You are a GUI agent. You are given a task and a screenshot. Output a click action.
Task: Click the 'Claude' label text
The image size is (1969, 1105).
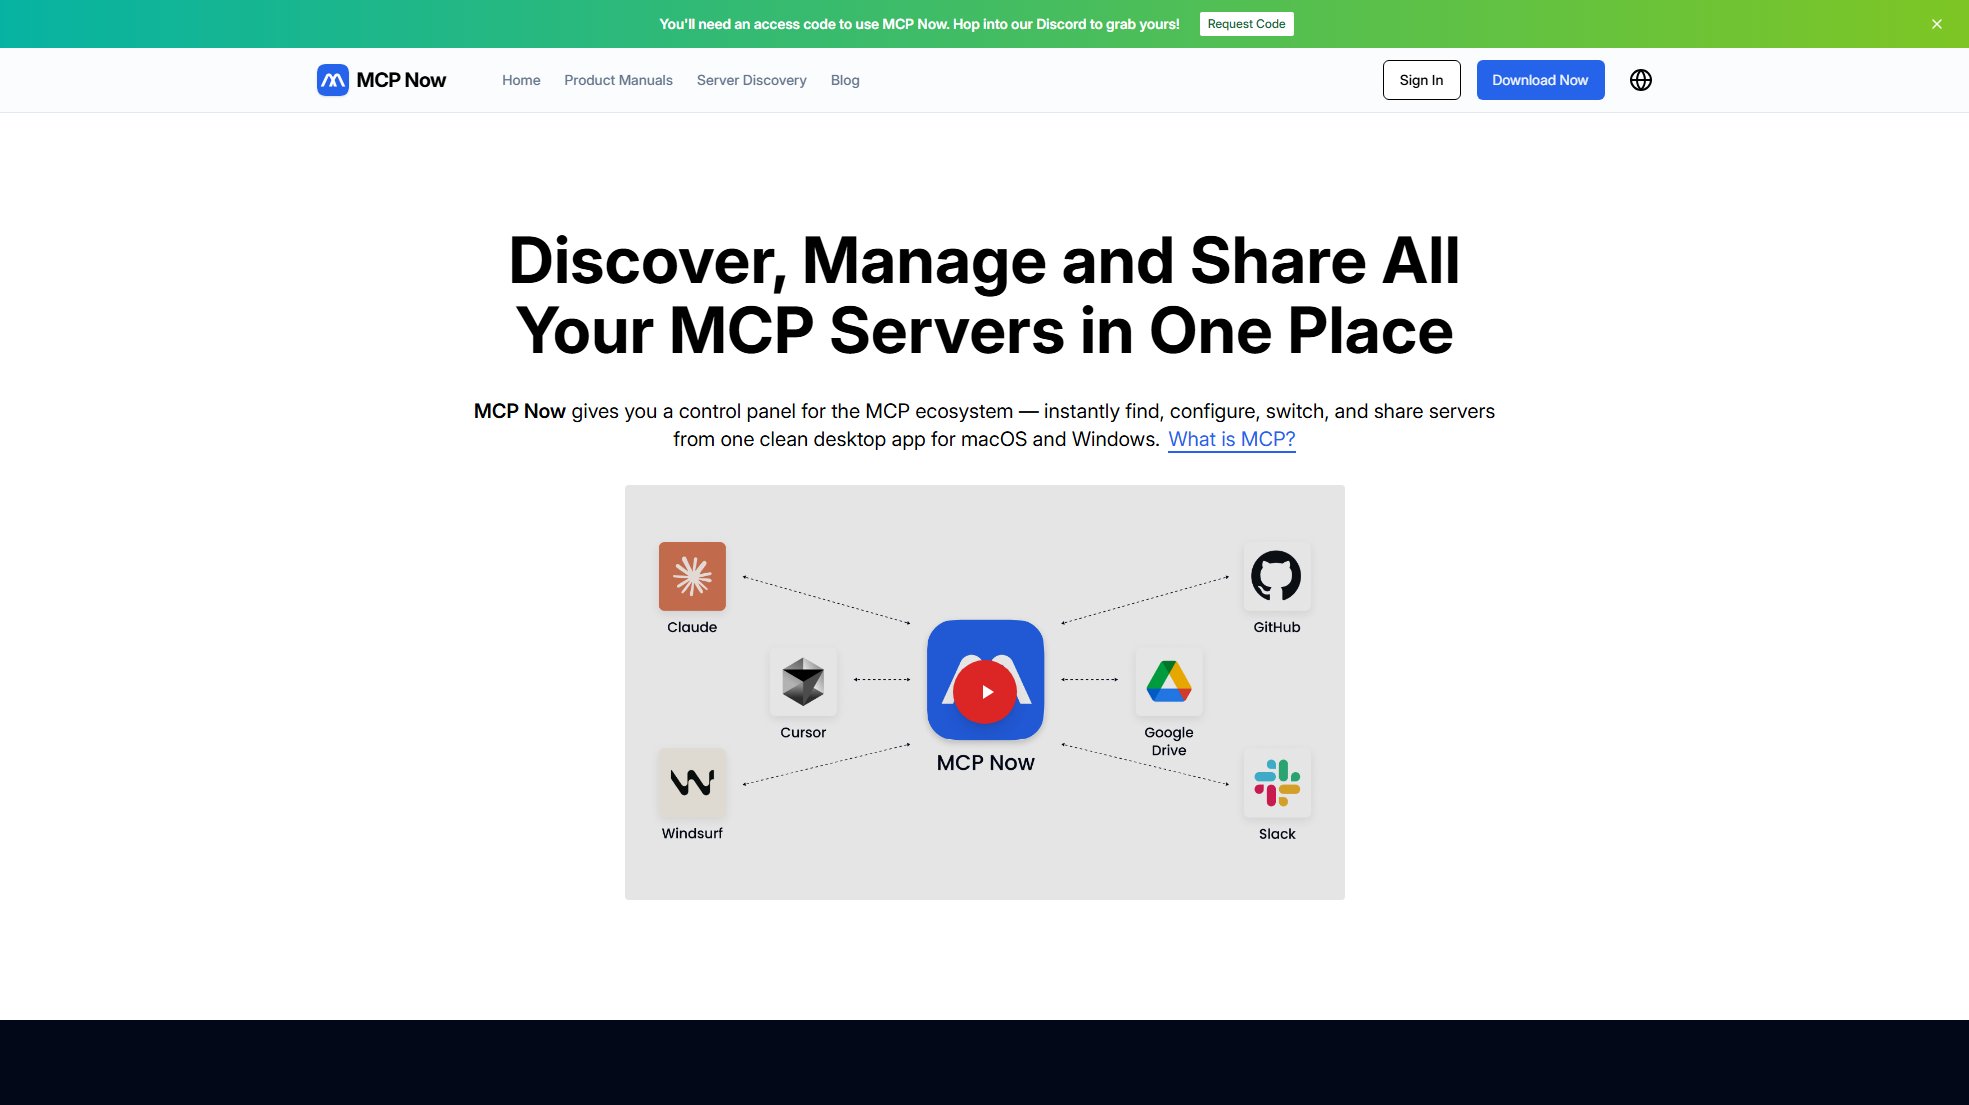692,627
